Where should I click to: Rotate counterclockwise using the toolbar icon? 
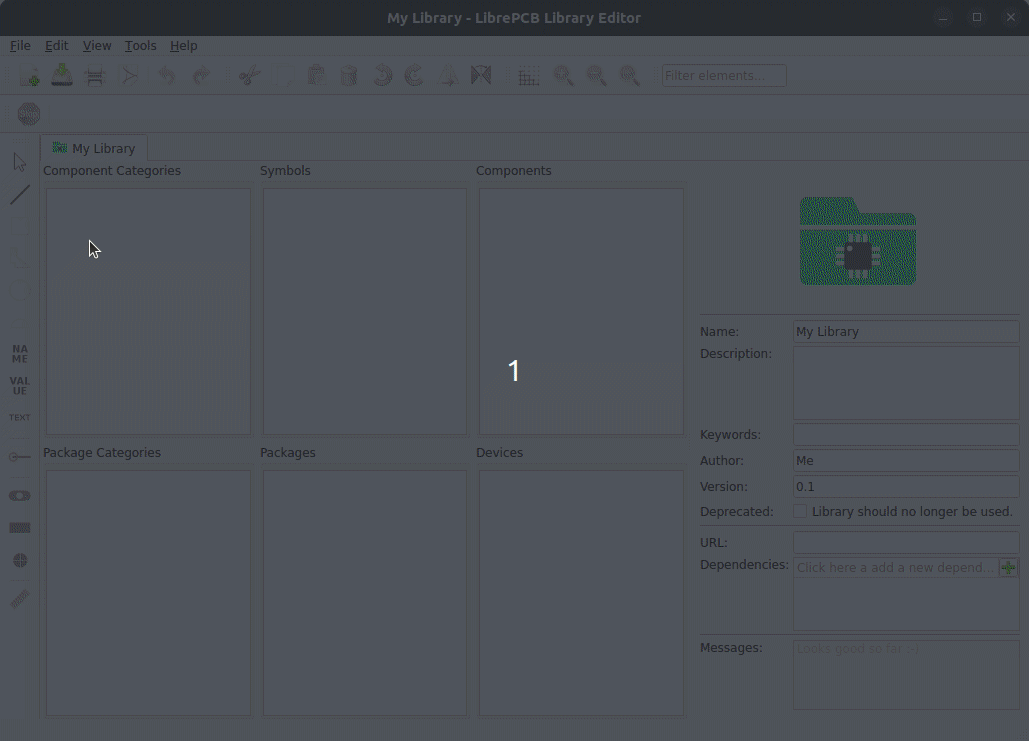(383, 76)
